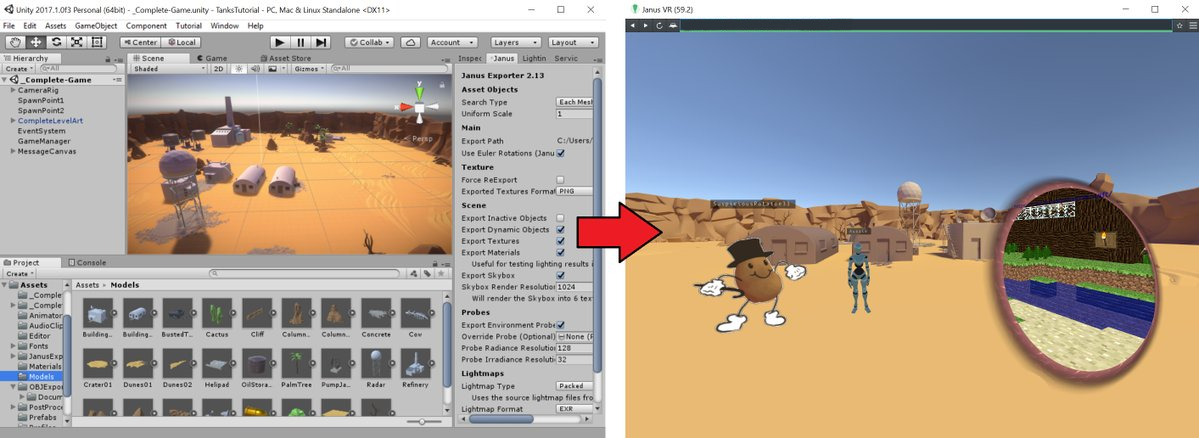Click search by type icon in Project panel
This screenshot has height=438, width=1199.
[x=415, y=273]
